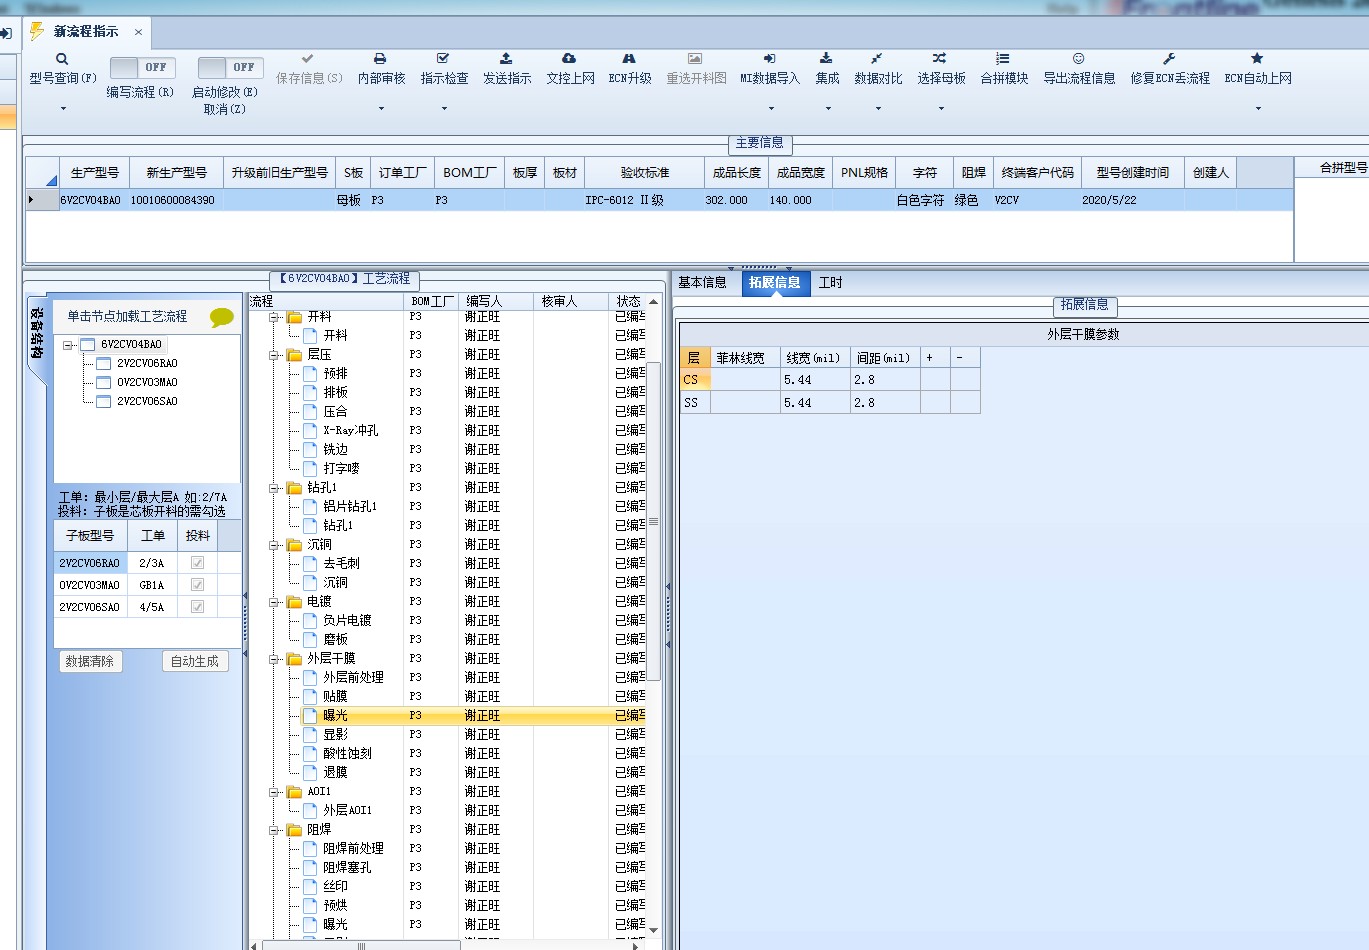This screenshot has width=1369, height=950.
Task: Open the 工时 tab
Action: [x=831, y=283]
